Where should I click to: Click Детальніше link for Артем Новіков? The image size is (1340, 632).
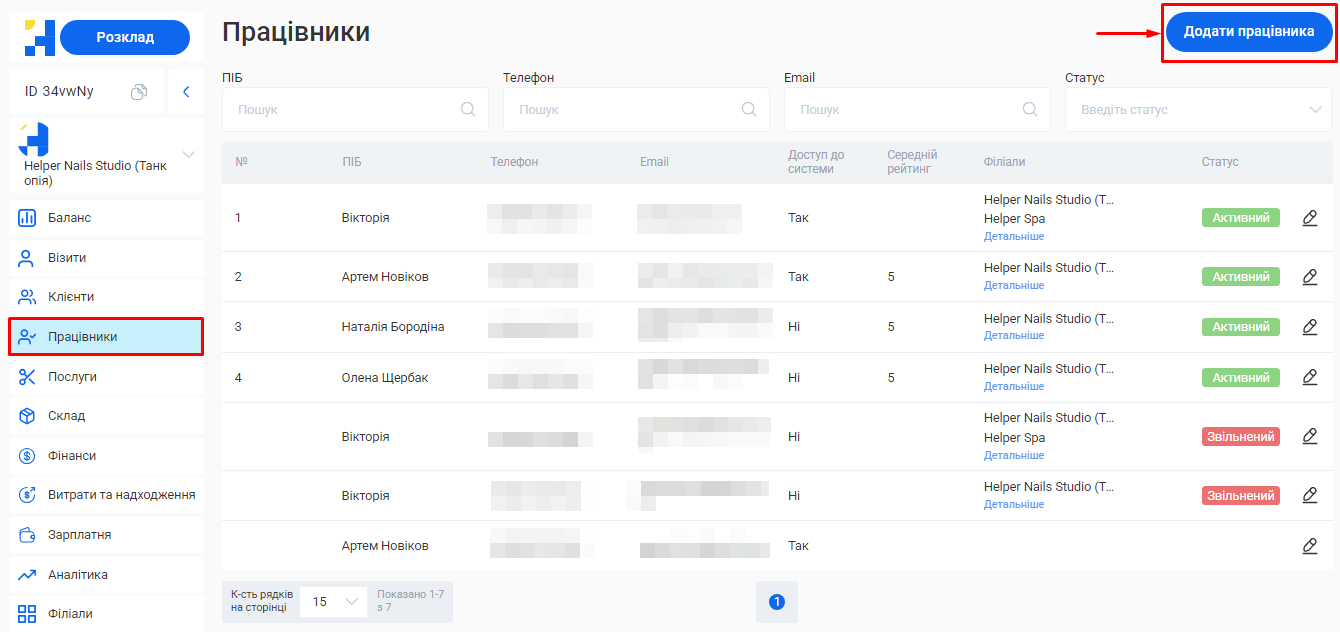pos(1013,286)
